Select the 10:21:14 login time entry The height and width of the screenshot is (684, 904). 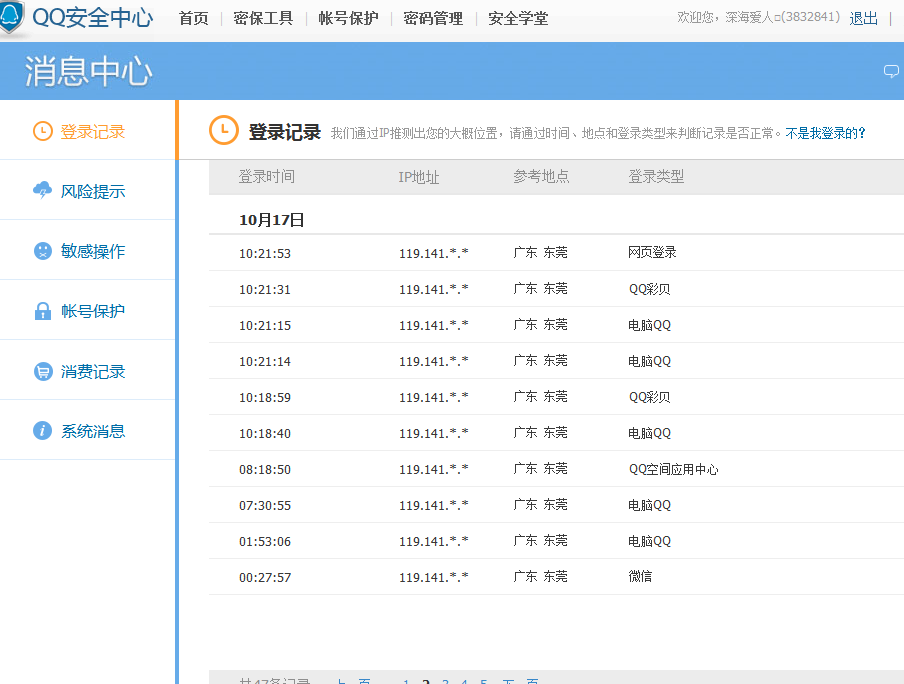tap(265, 362)
